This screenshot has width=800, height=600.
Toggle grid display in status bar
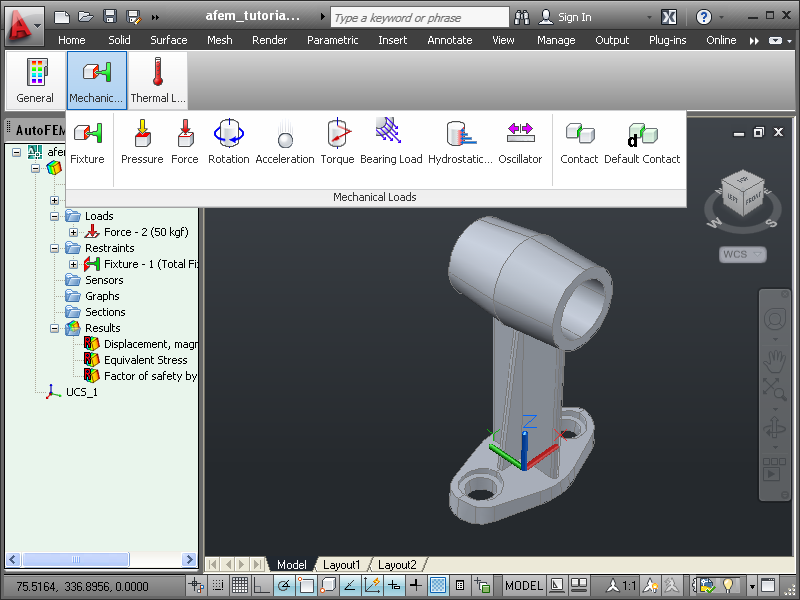(239, 585)
